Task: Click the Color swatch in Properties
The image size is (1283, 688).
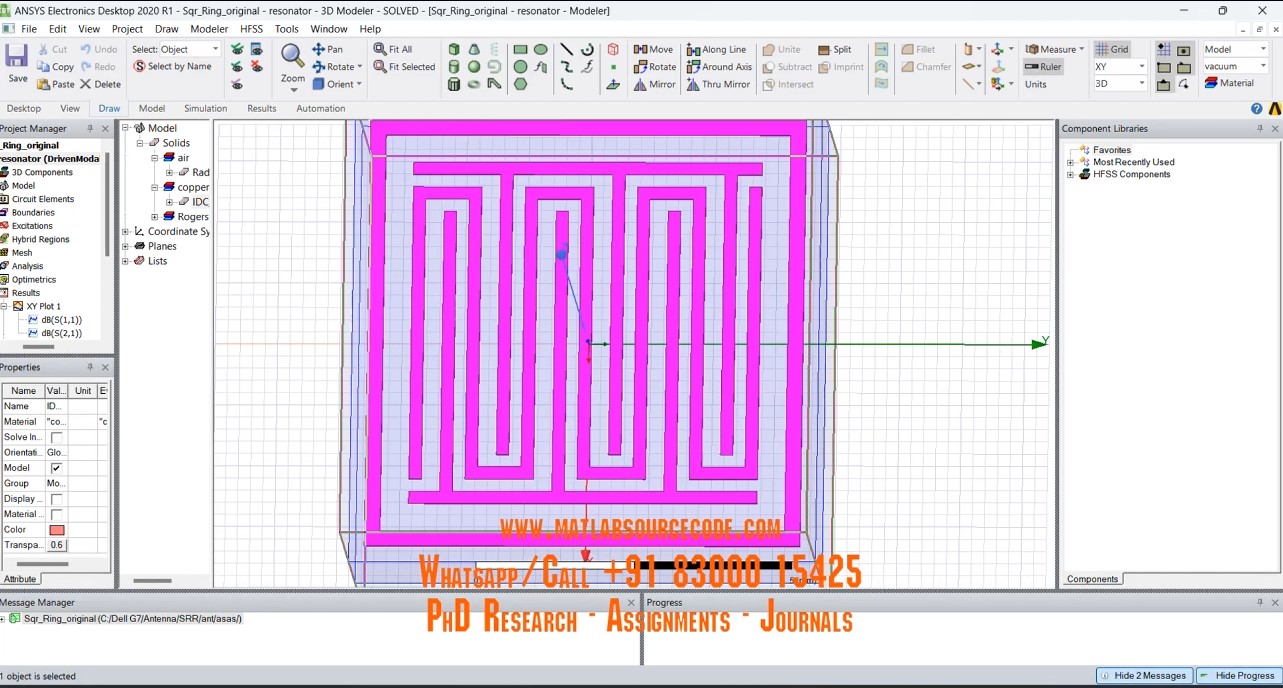Action: pyautogui.click(x=56, y=530)
